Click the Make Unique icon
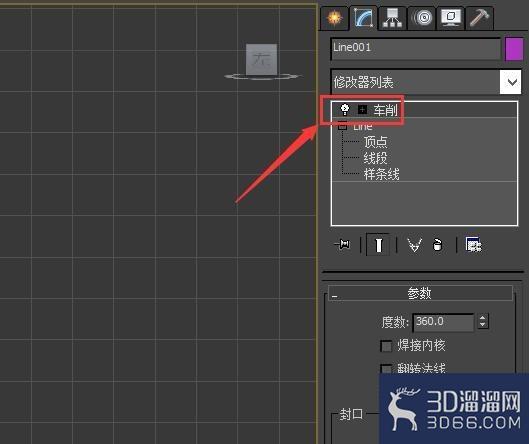 (414, 245)
